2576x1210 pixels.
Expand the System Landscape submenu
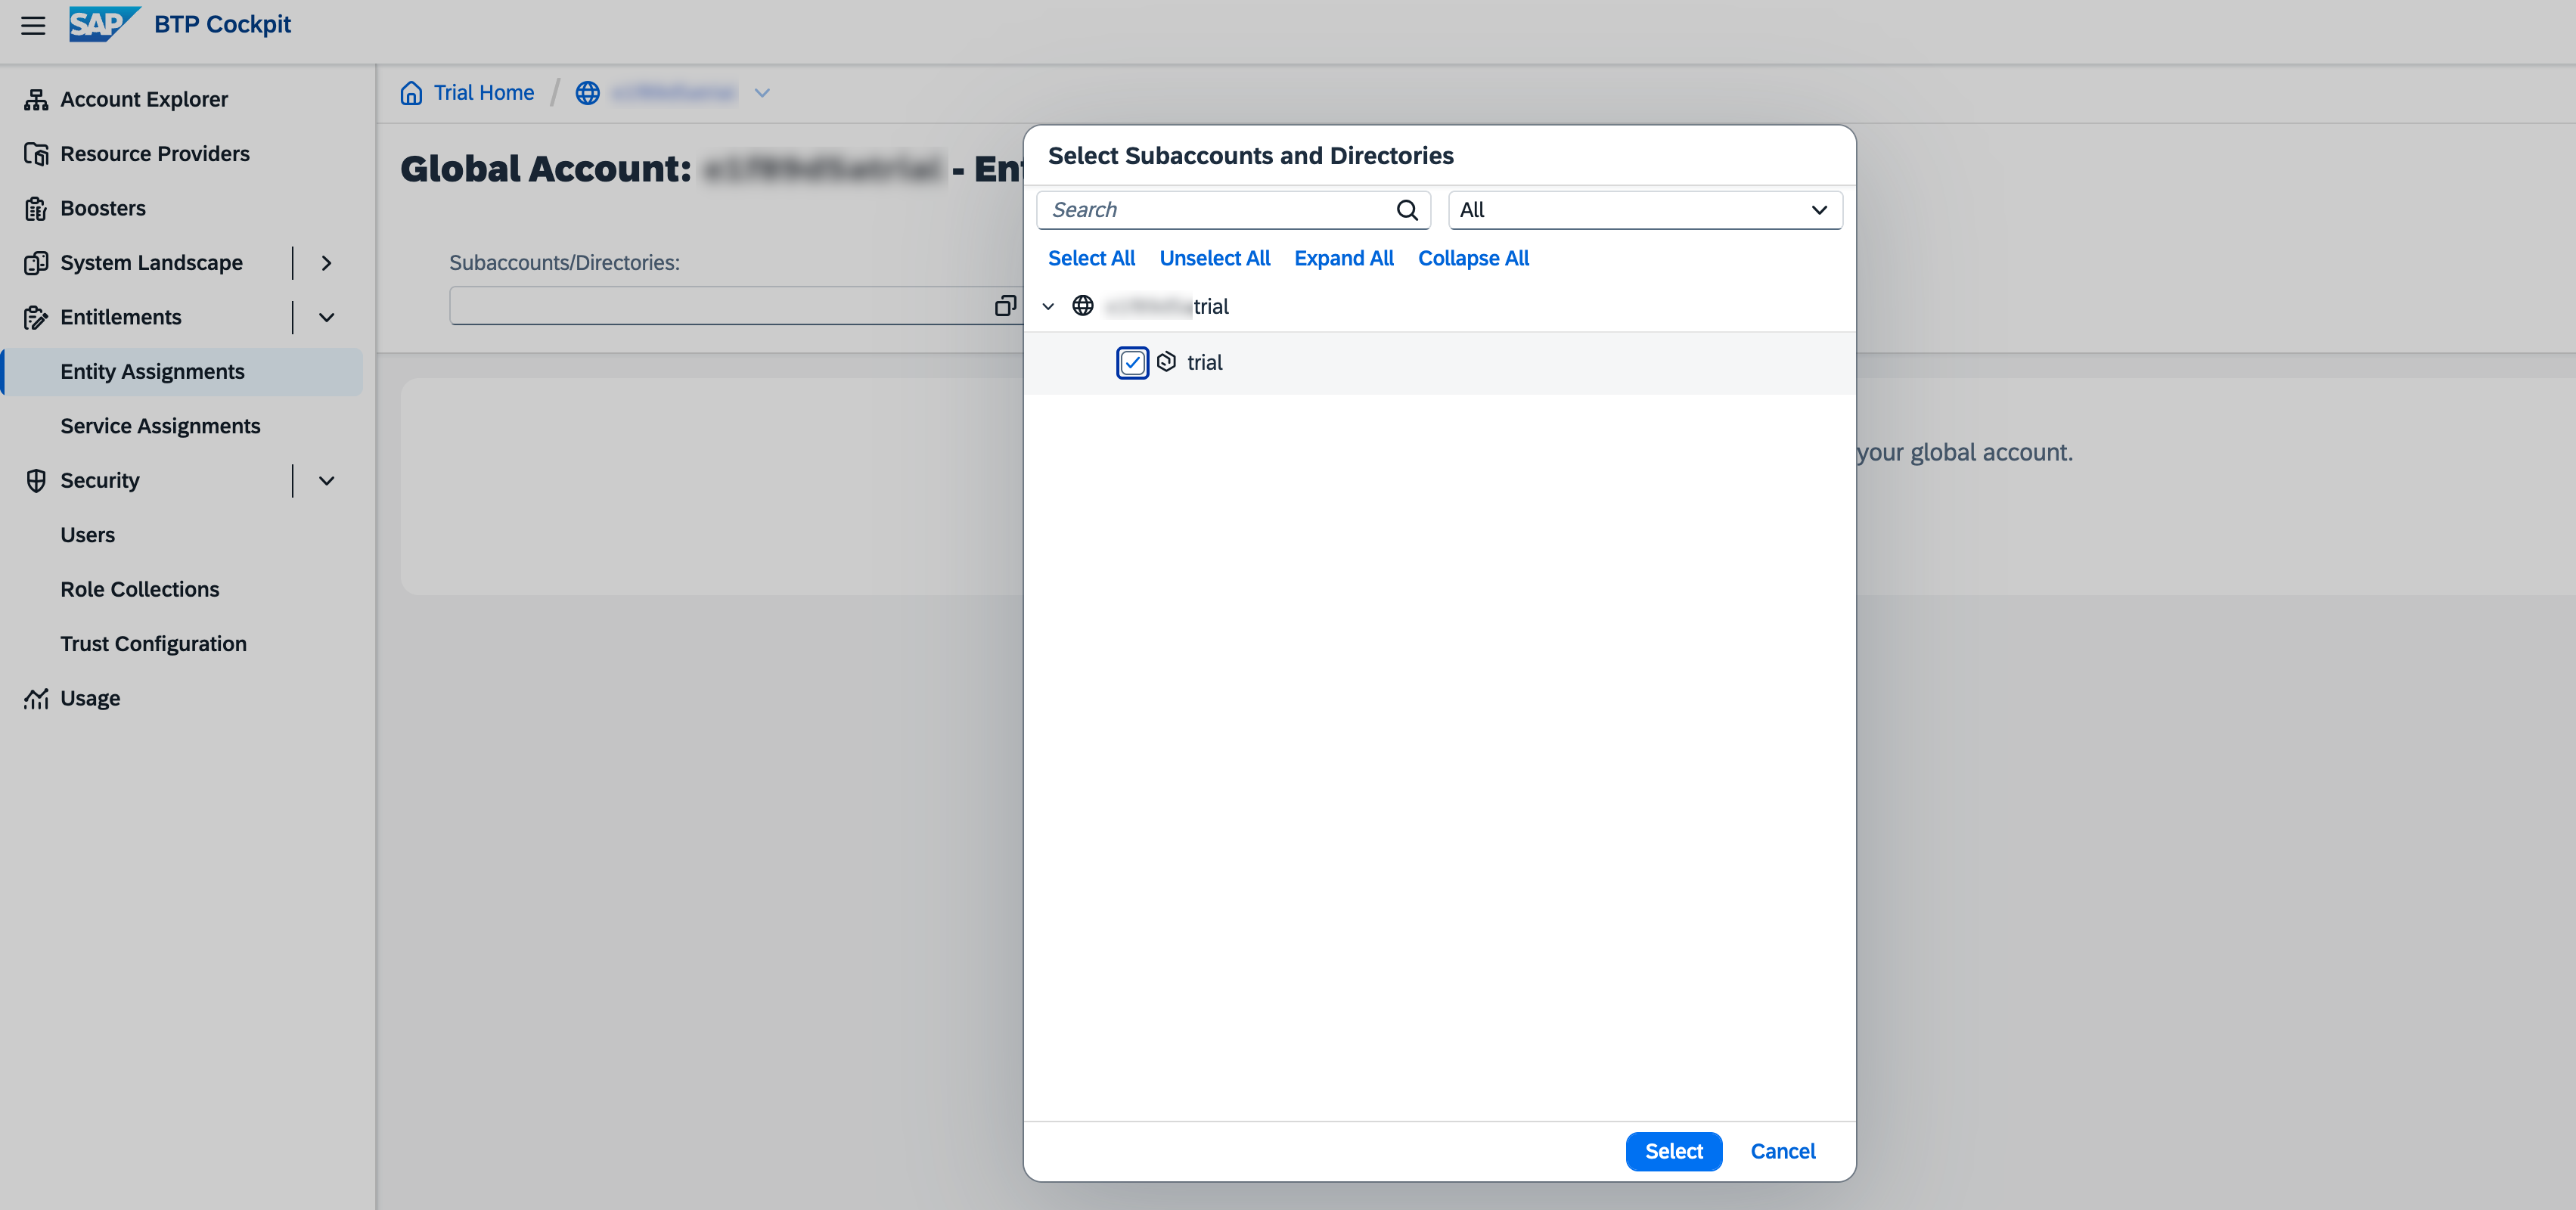(x=326, y=263)
